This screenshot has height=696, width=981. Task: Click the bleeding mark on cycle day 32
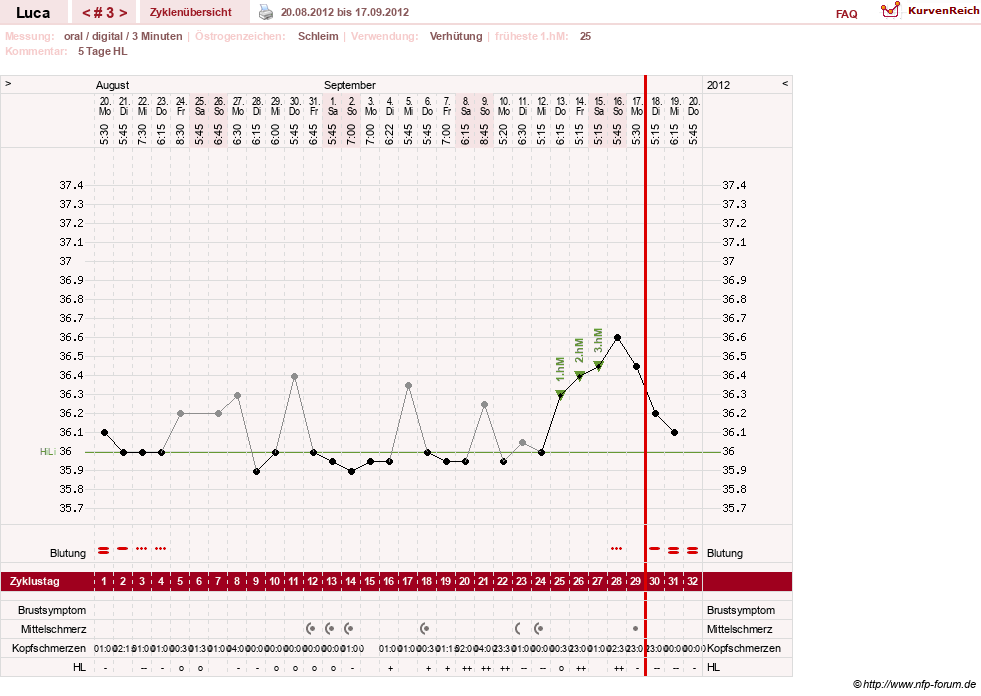(693, 551)
